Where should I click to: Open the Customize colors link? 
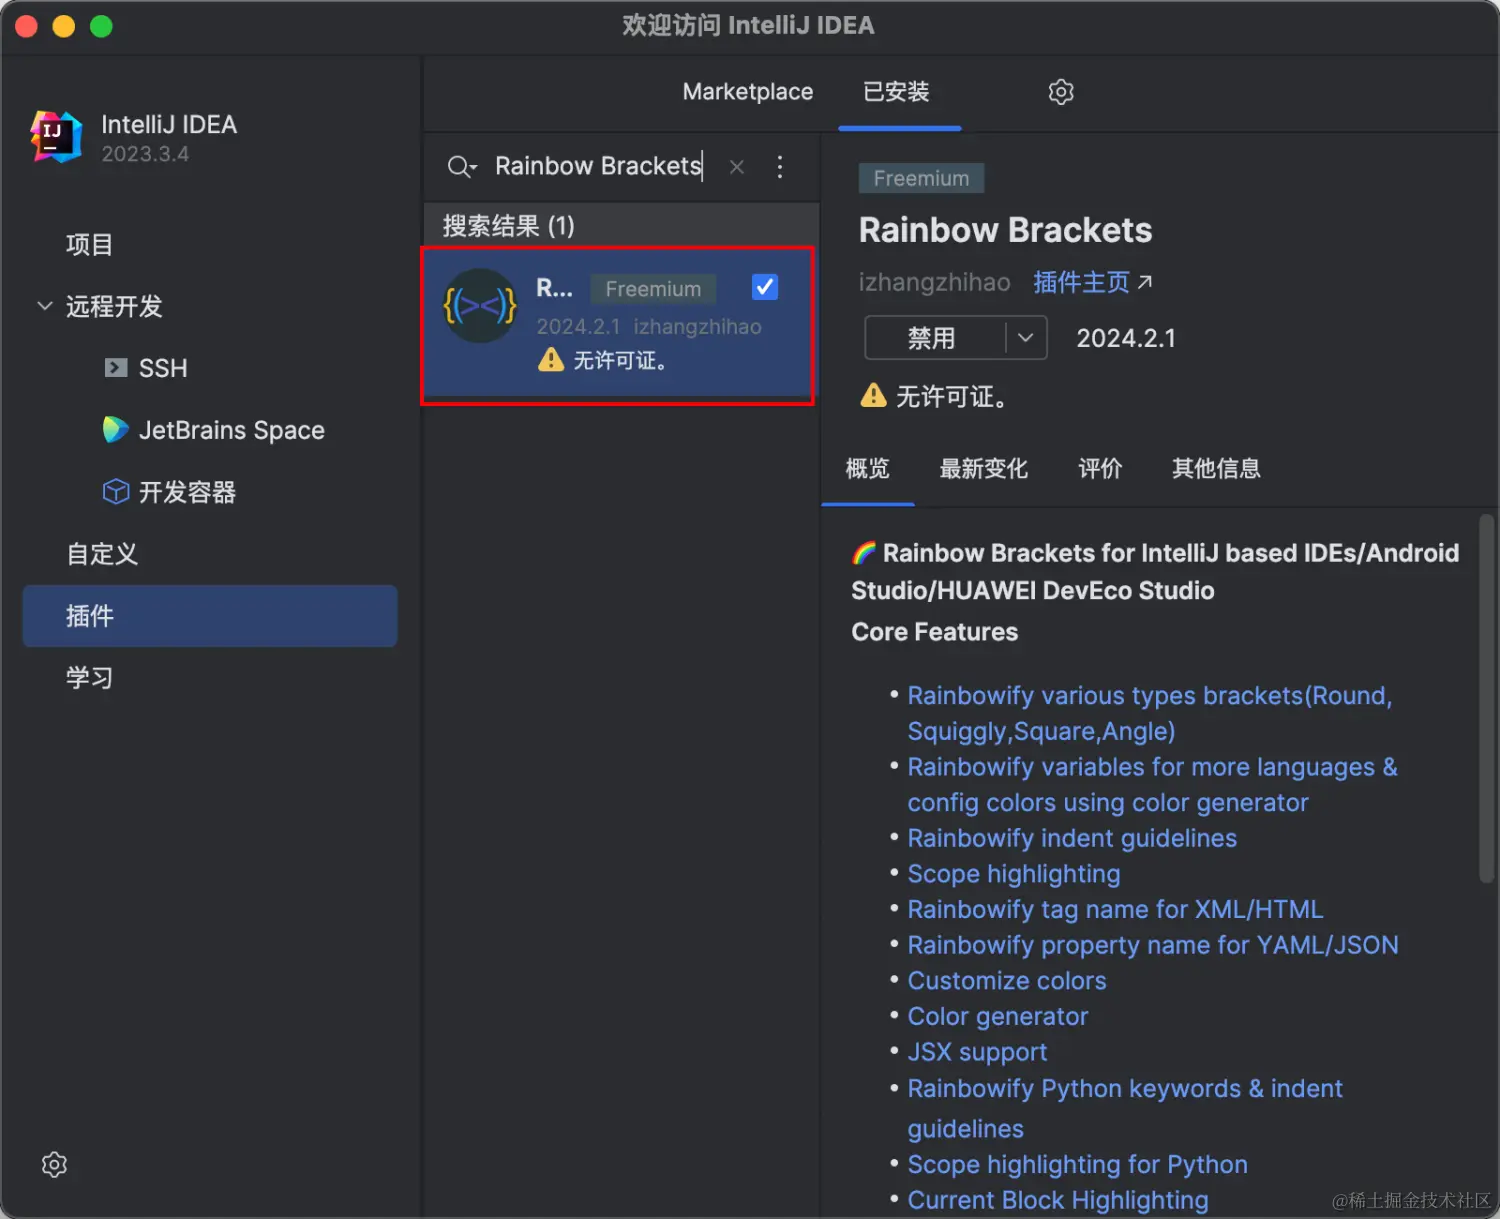[1006, 981]
